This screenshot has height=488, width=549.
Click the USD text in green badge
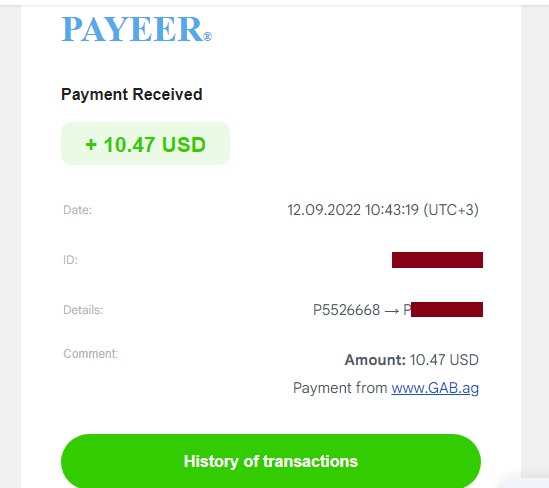[184, 145]
